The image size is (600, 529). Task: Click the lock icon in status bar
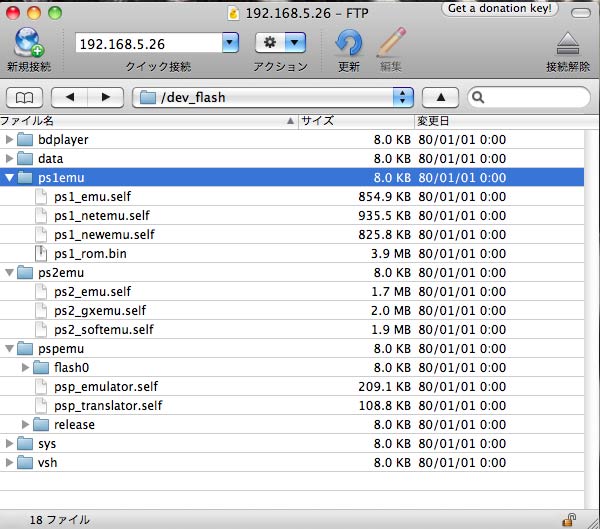(569, 520)
